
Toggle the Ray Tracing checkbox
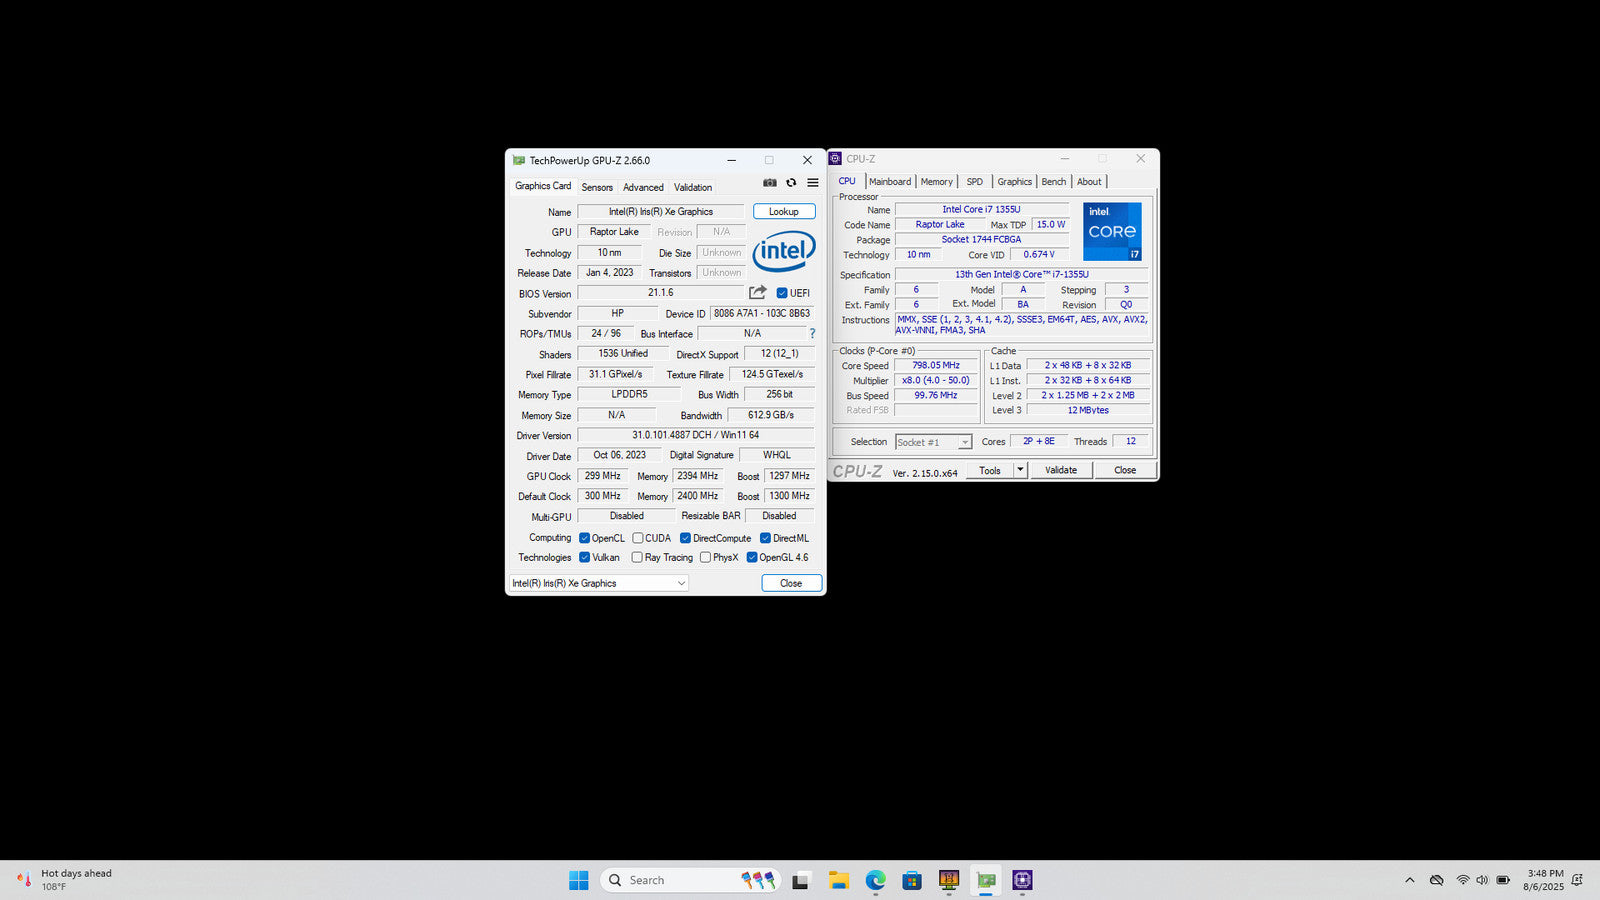tap(637, 558)
